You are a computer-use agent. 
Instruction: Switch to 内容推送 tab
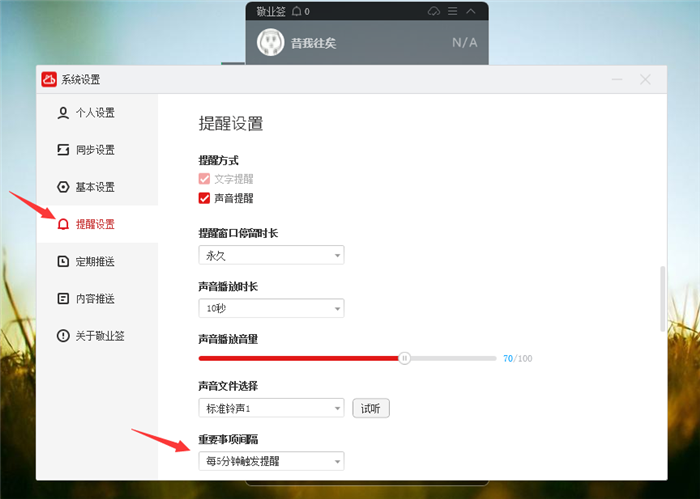point(97,298)
